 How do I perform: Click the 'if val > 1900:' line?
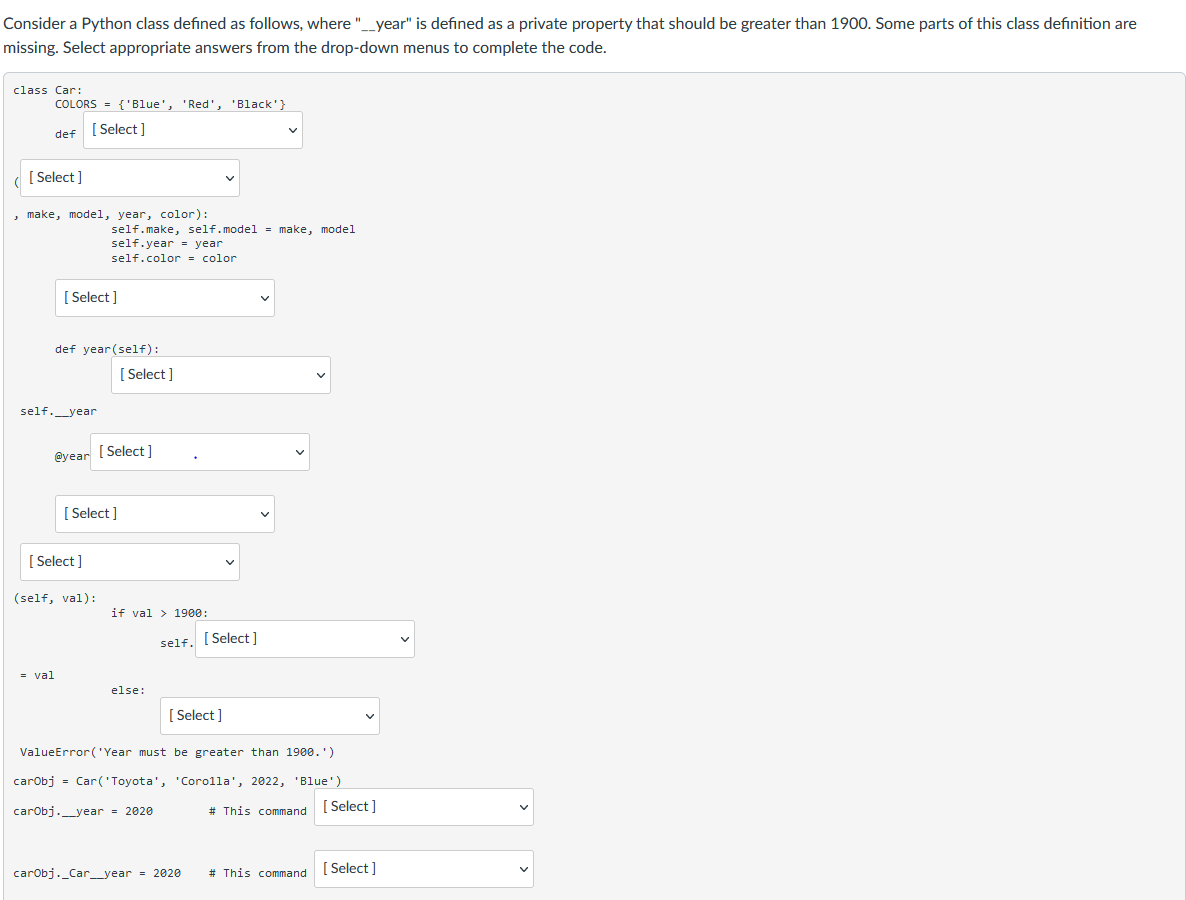tap(160, 613)
